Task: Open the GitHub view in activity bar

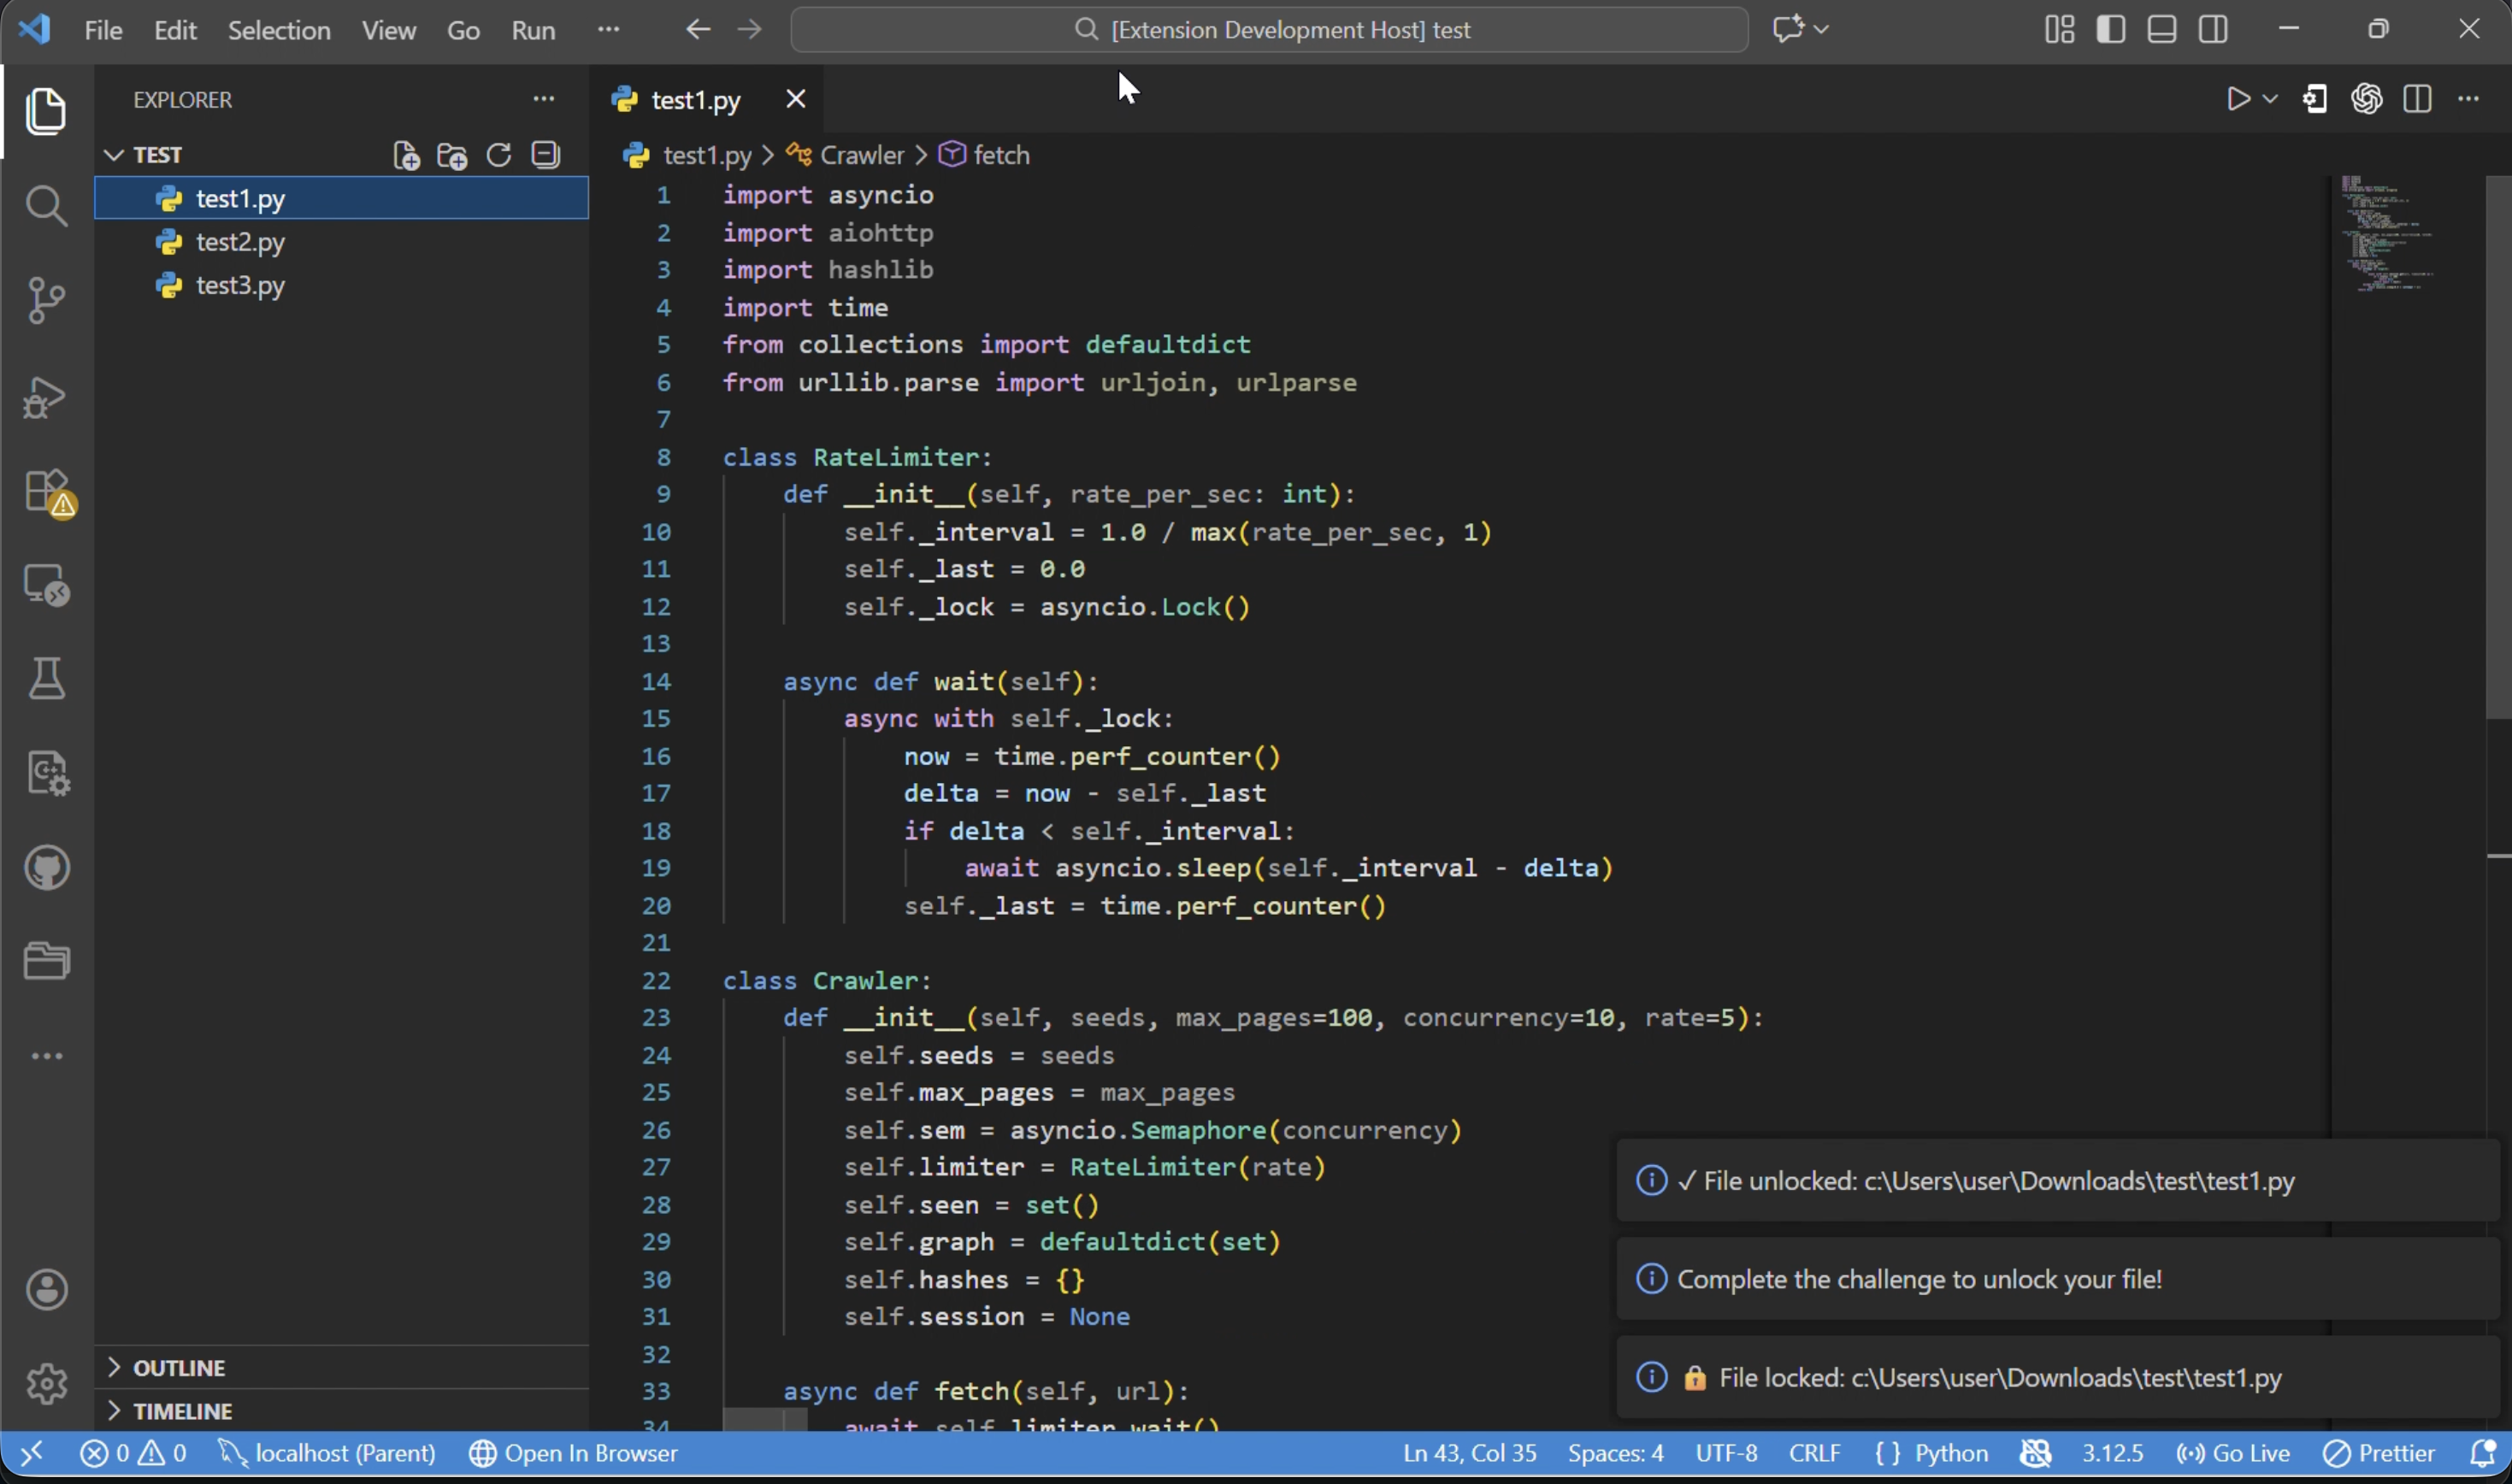Action: pyautogui.click(x=46, y=867)
